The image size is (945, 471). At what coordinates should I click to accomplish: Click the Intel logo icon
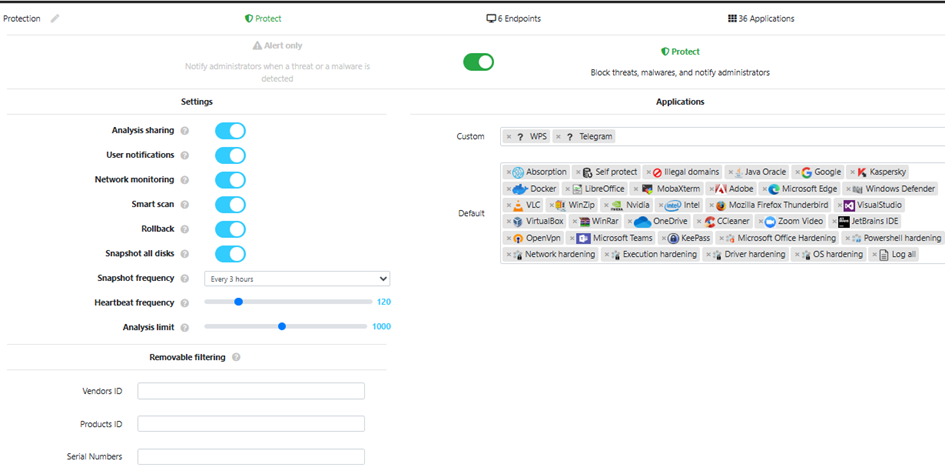tap(673, 205)
